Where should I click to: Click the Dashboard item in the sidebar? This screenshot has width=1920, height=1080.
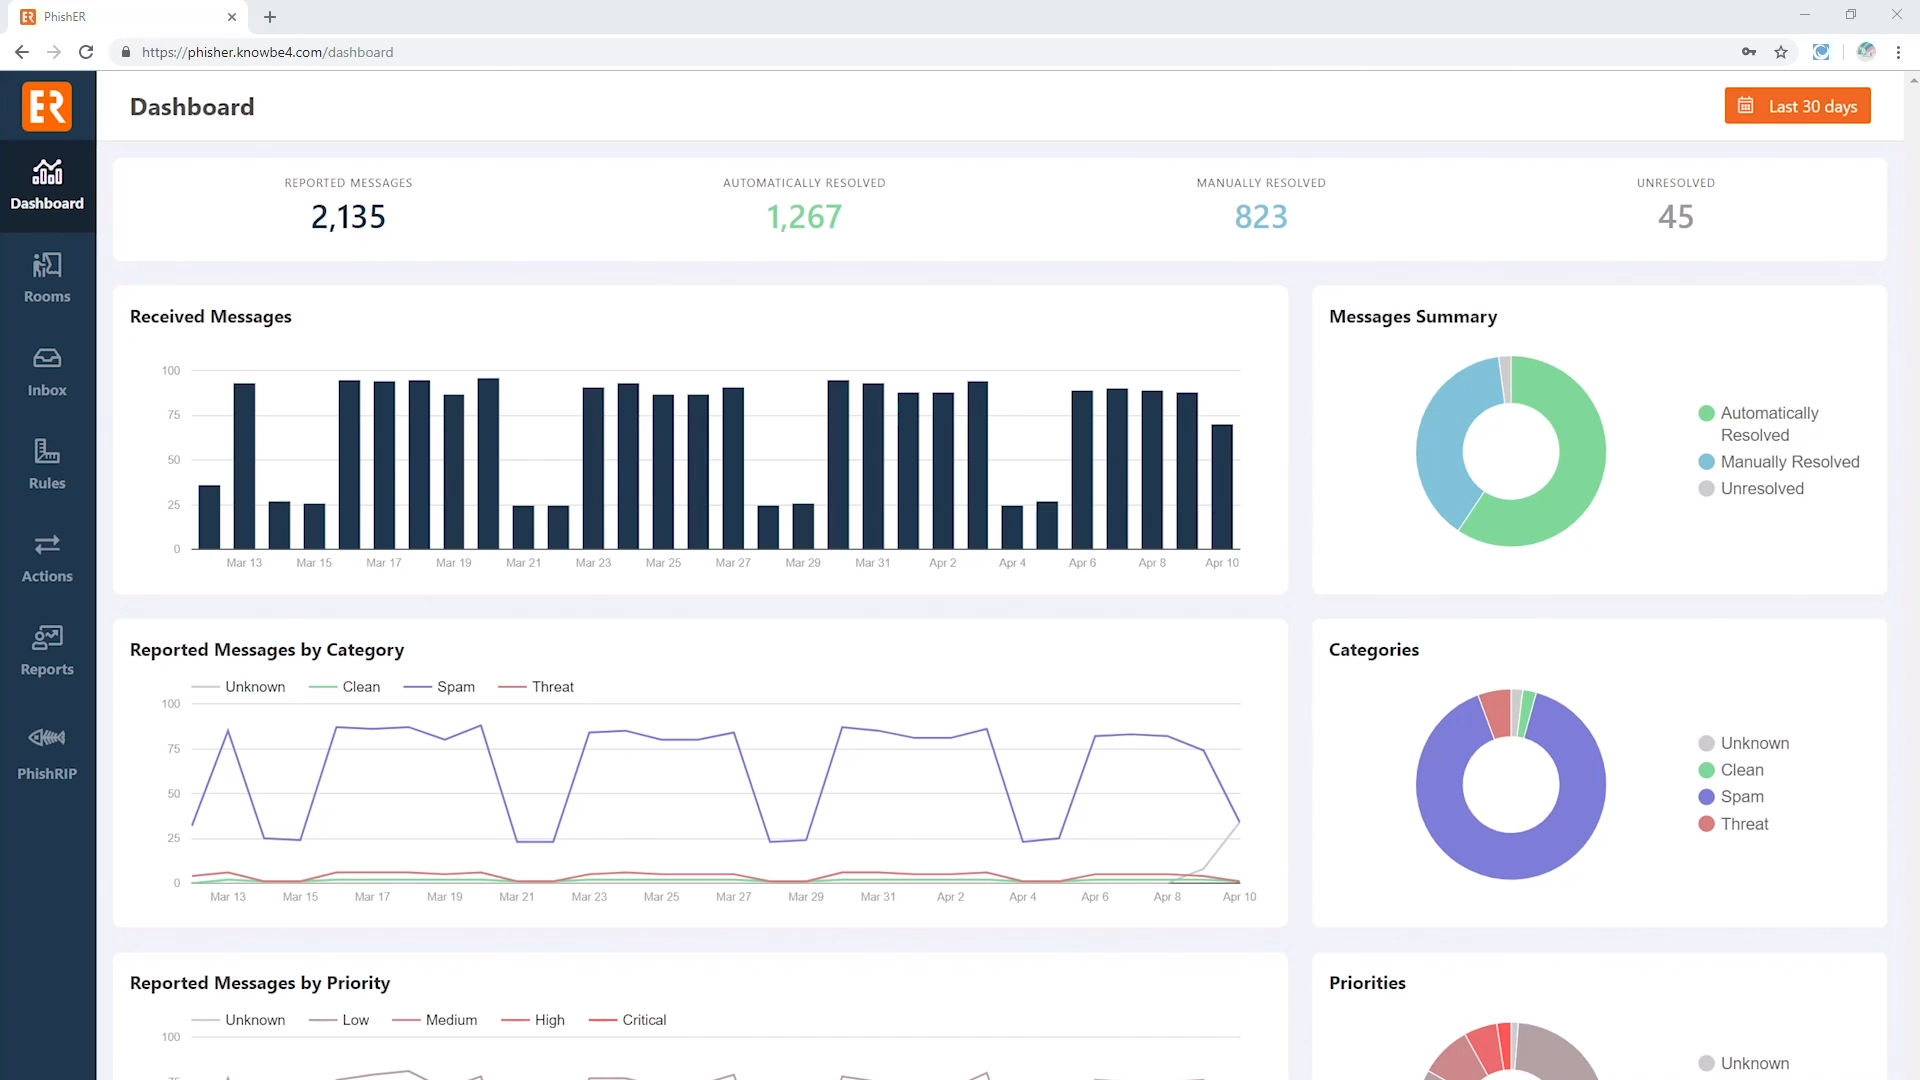coord(47,185)
